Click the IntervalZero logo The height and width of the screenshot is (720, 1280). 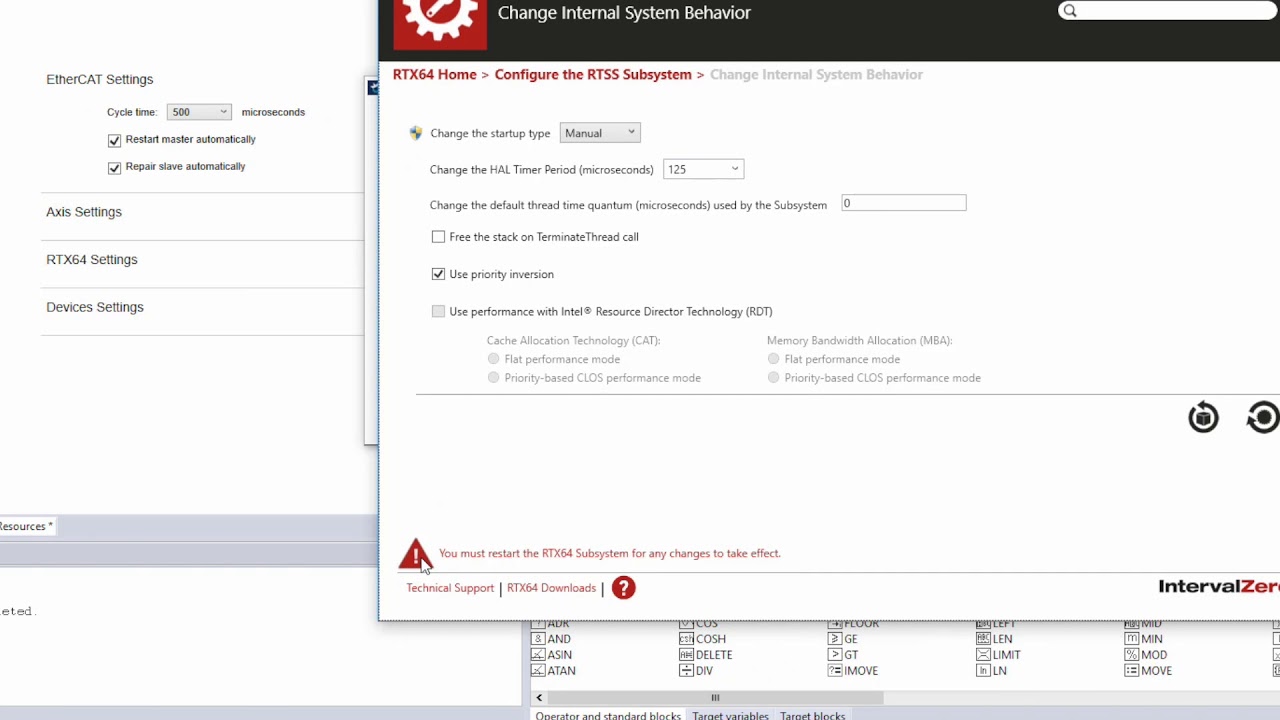(x=1219, y=587)
